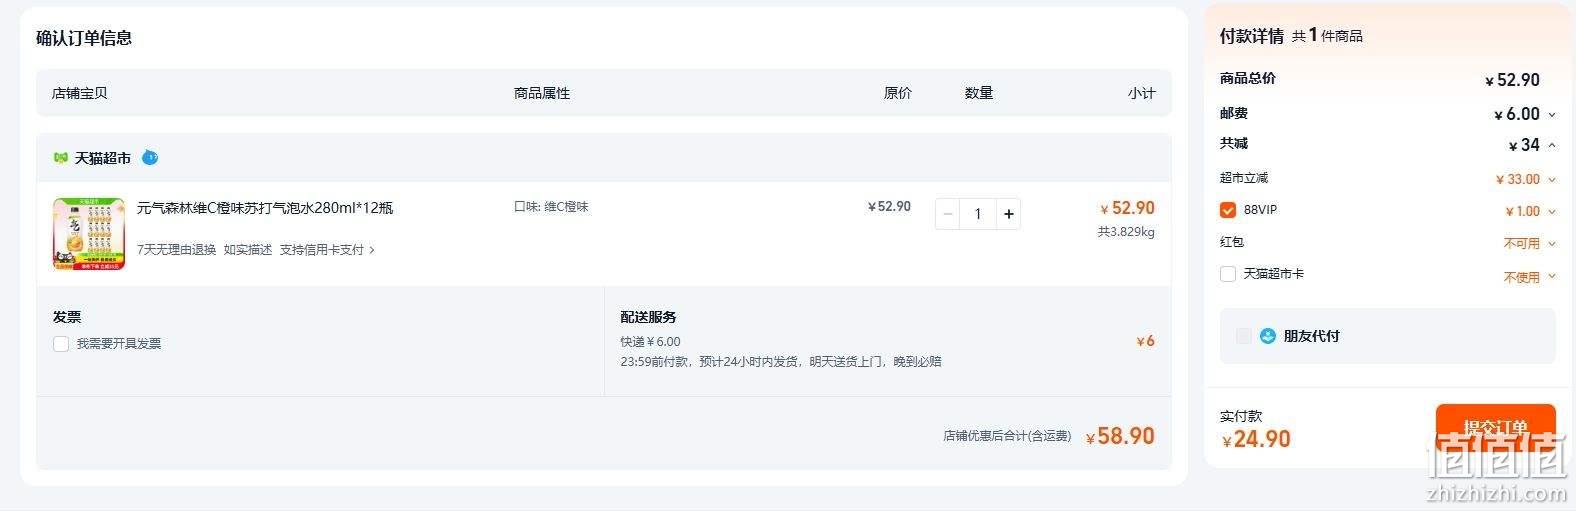Viewport: 1576px width, 511px height.
Task: Open the 元气森林维C橙味苏打气泡水 product title
Action: click(x=265, y=208)
